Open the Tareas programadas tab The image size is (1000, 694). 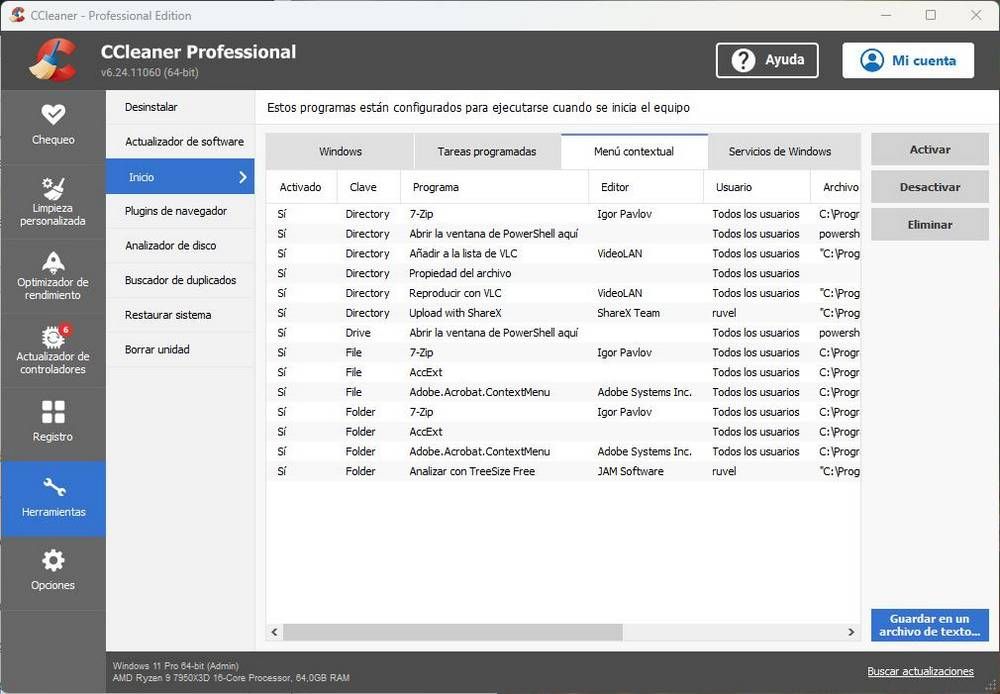(x=486, y=151)
